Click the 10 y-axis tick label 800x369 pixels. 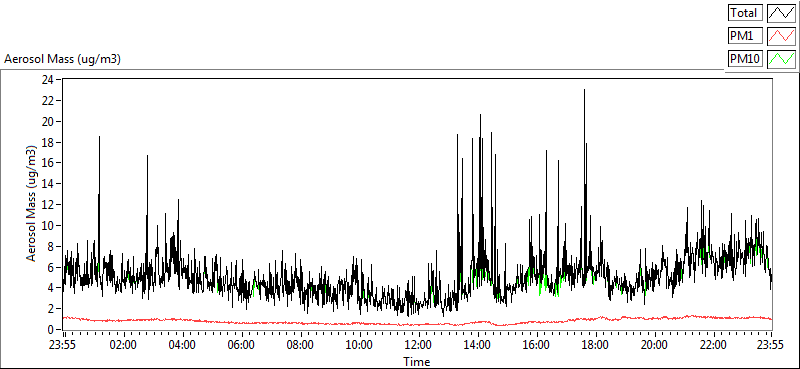(48, 226)
